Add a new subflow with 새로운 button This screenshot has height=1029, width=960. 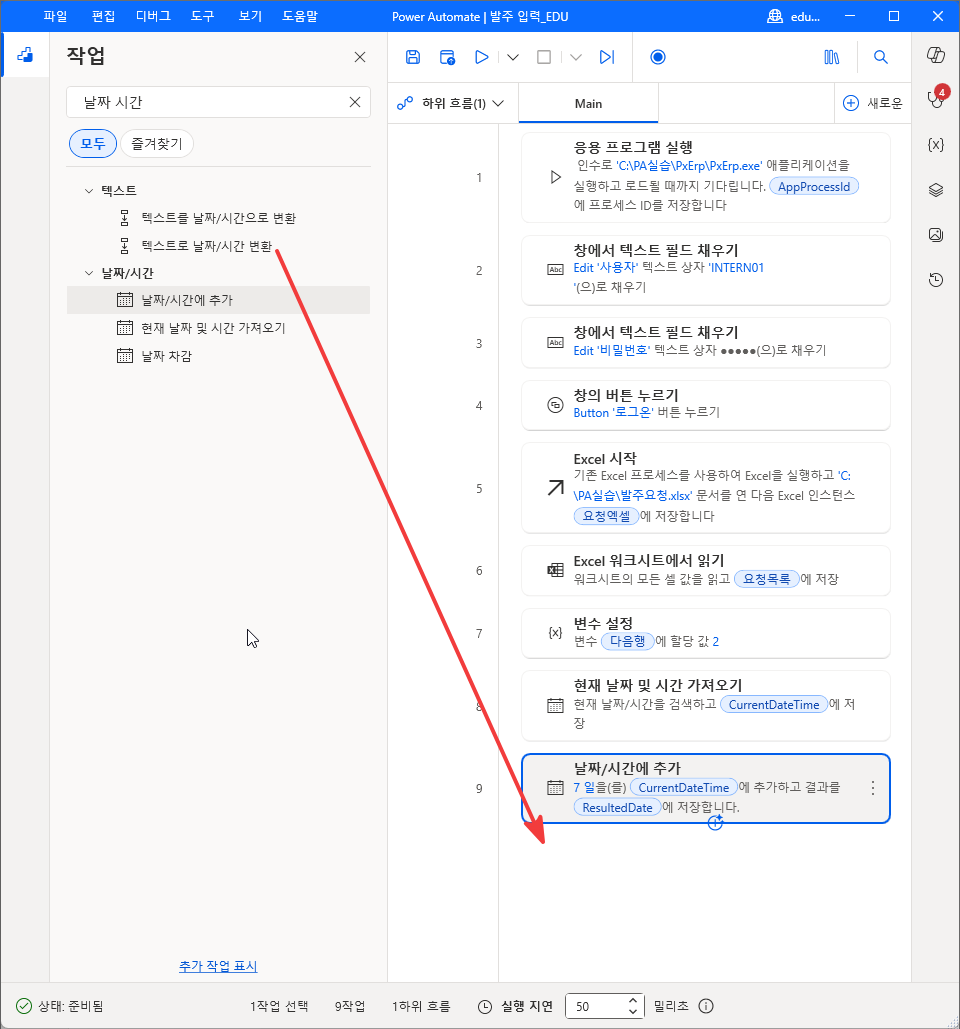click(873, 103)
